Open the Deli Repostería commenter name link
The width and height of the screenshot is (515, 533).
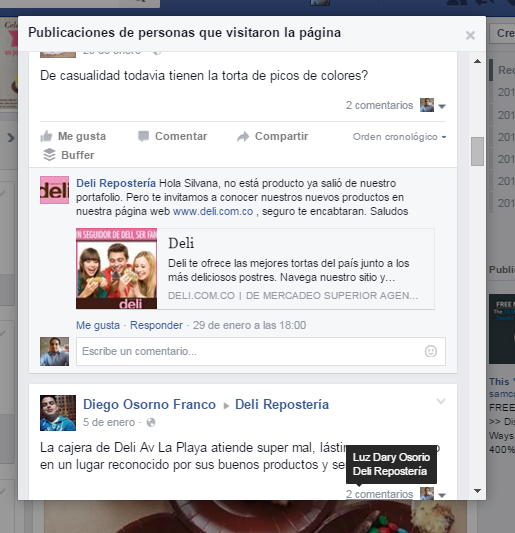(x=116, y=183)
